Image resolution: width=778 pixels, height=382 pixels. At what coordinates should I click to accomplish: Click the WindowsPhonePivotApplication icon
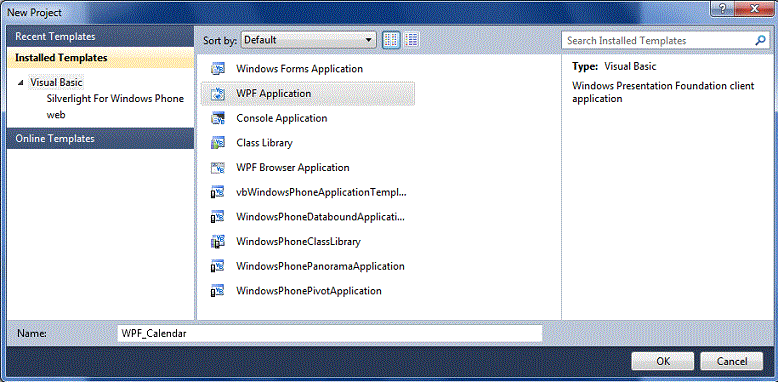[x=218, y=291]
